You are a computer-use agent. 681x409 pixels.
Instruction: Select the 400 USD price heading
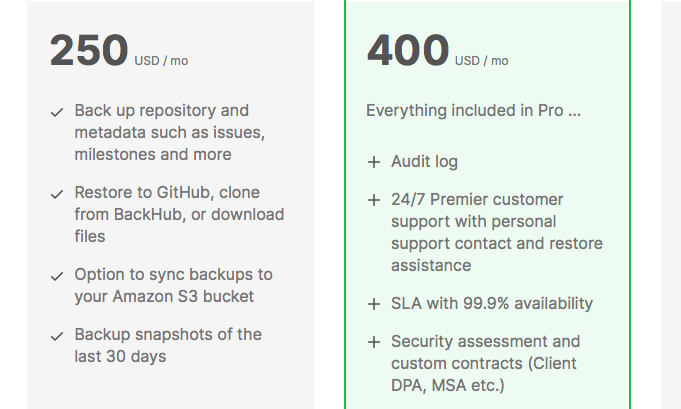(x=437, y=50)
